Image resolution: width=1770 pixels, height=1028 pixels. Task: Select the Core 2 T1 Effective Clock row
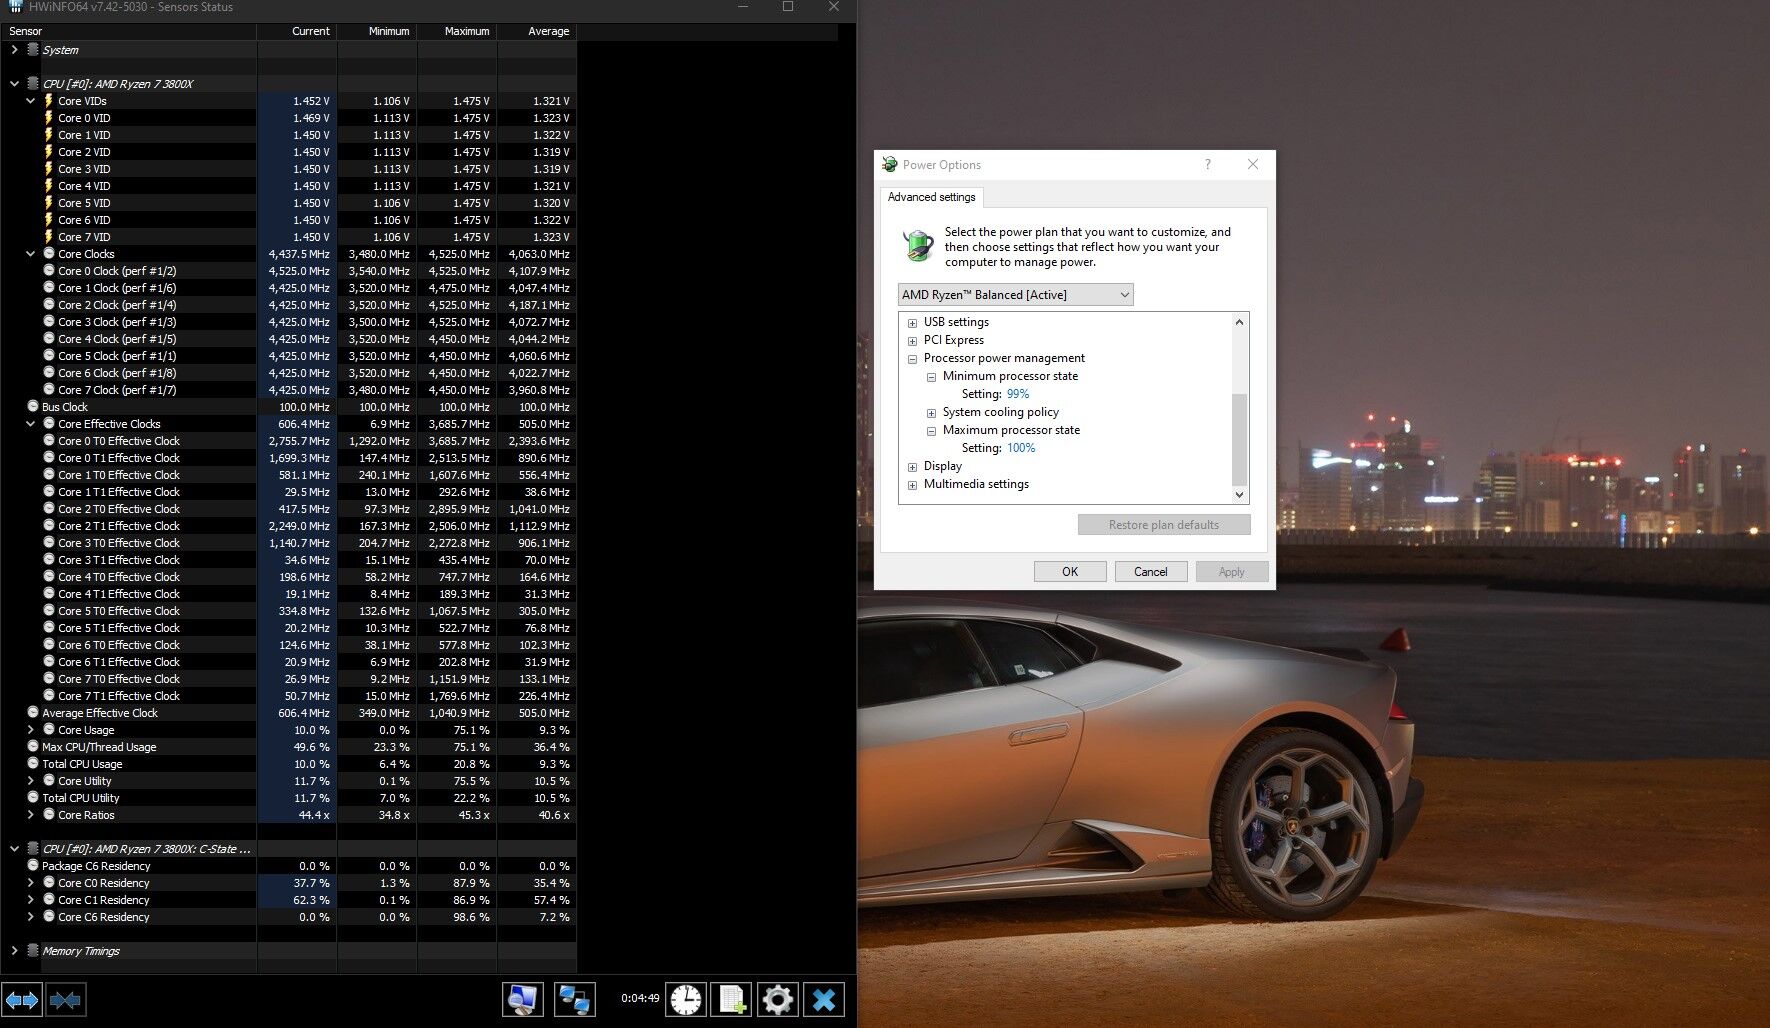tap(288, 526)
